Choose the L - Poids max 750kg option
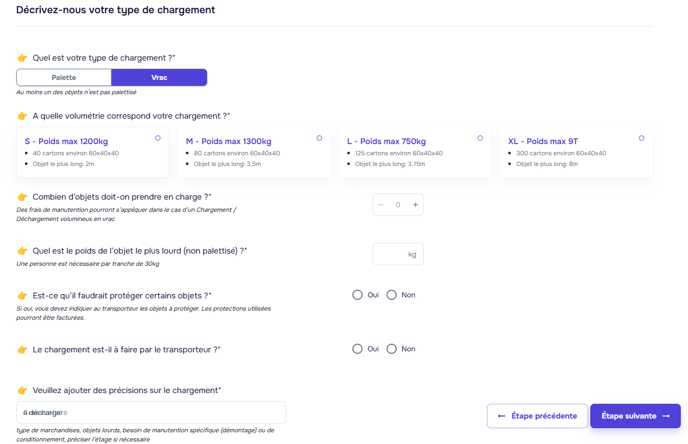This screenshot has height=444, width=688. tap(480, 138)
